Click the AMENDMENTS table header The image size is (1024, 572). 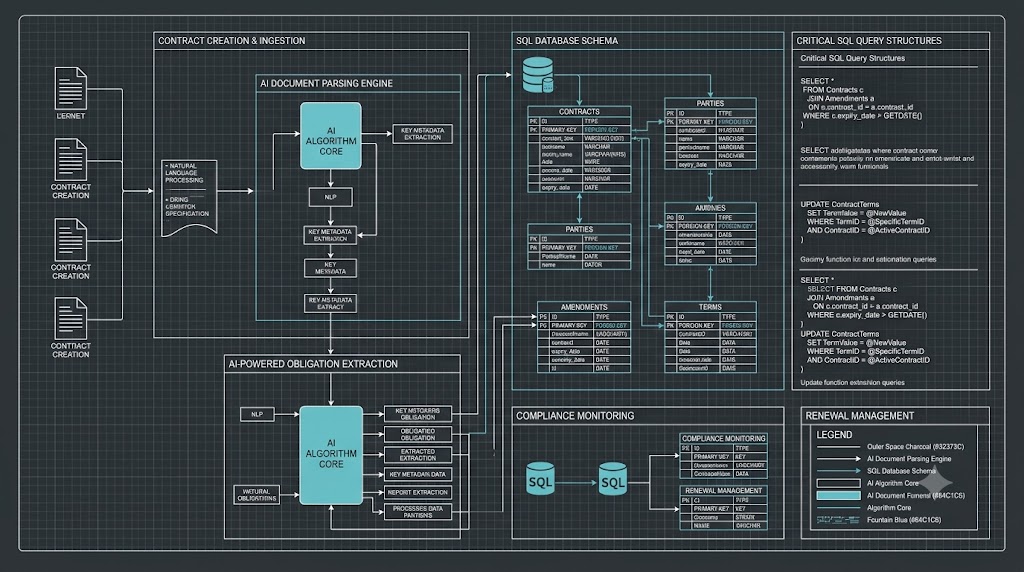click(584, 307)
